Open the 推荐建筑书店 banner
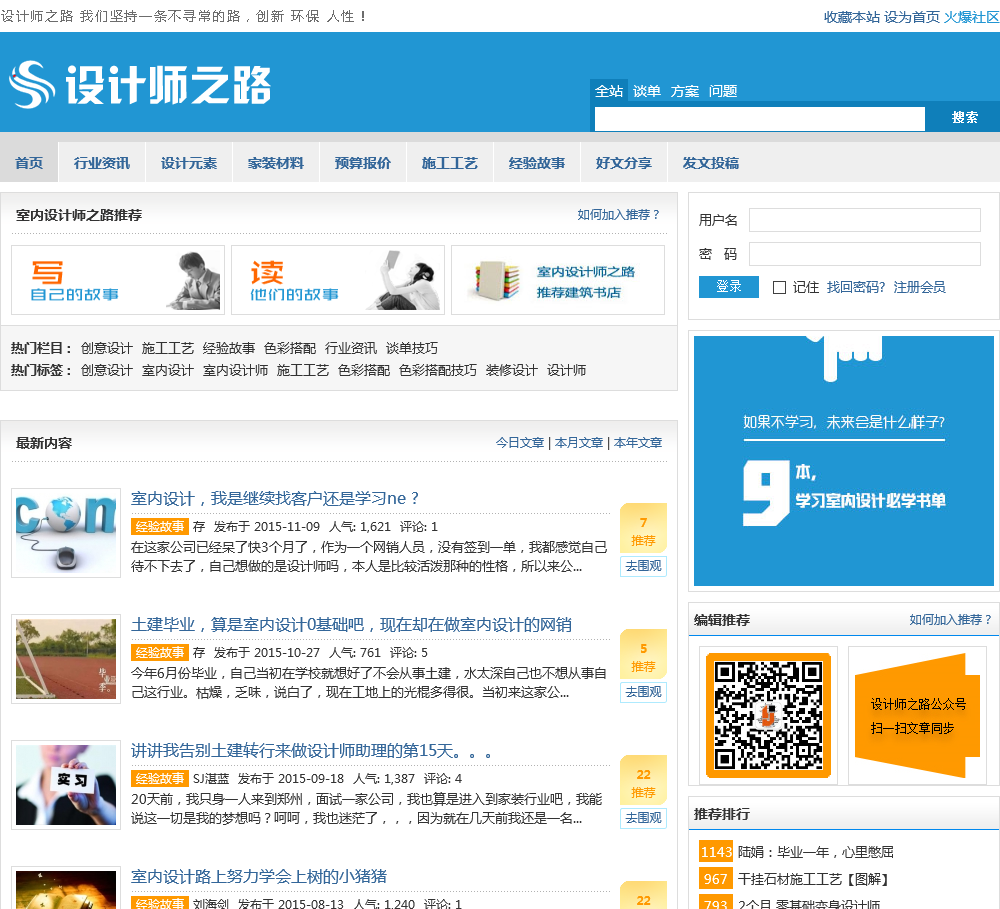 [x=558, y=280]
